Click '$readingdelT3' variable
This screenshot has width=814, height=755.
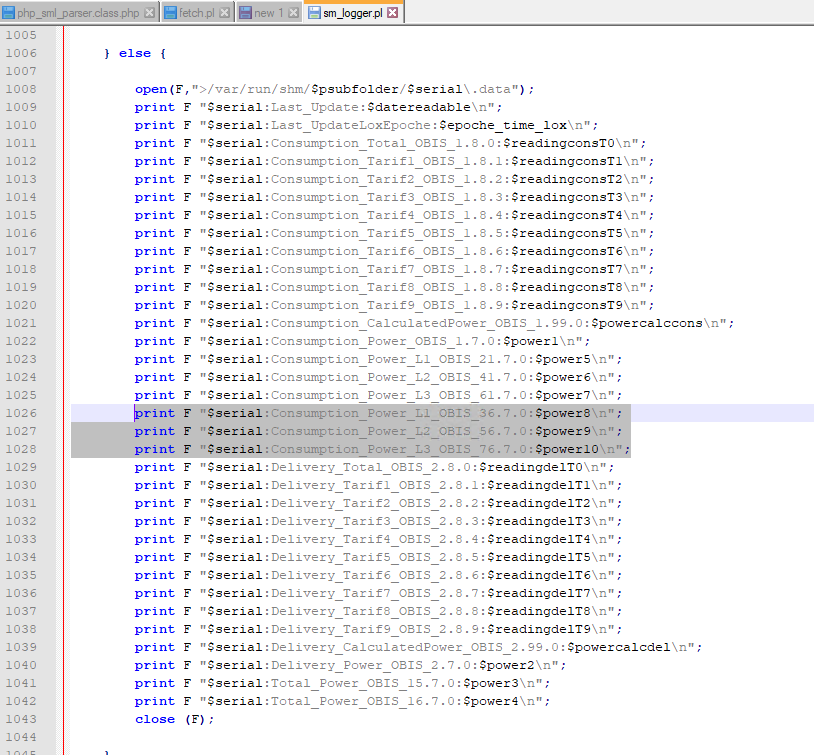click(539, 521)
